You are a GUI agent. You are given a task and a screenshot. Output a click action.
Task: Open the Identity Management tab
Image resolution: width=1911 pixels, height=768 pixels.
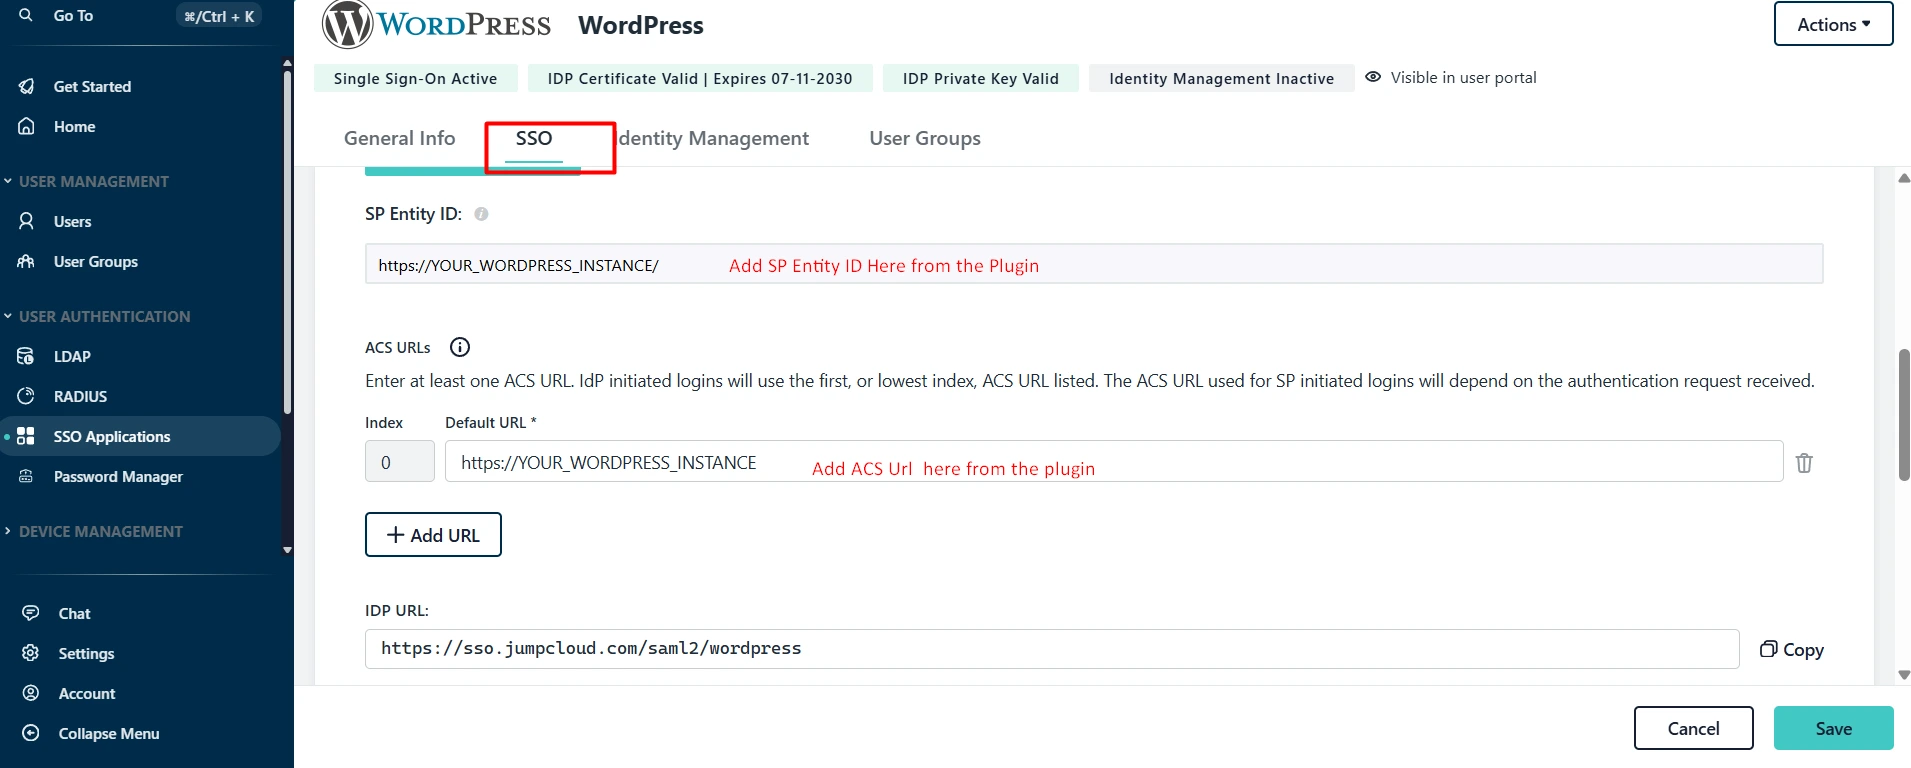(x=713, y=138)
